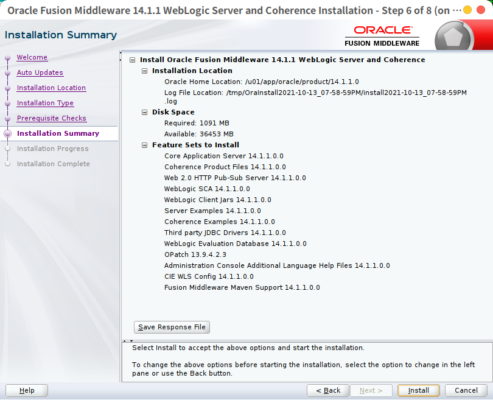Select Administration Console Additional Language Help Files
493x400 pixels.
pos(277,266)
